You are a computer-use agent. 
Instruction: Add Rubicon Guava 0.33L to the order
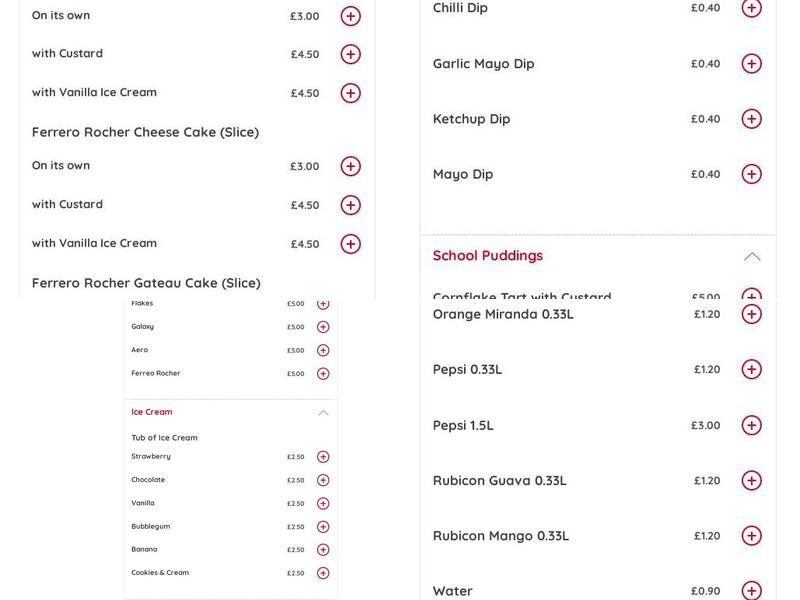pyautogui.click(x=751, y=480)
